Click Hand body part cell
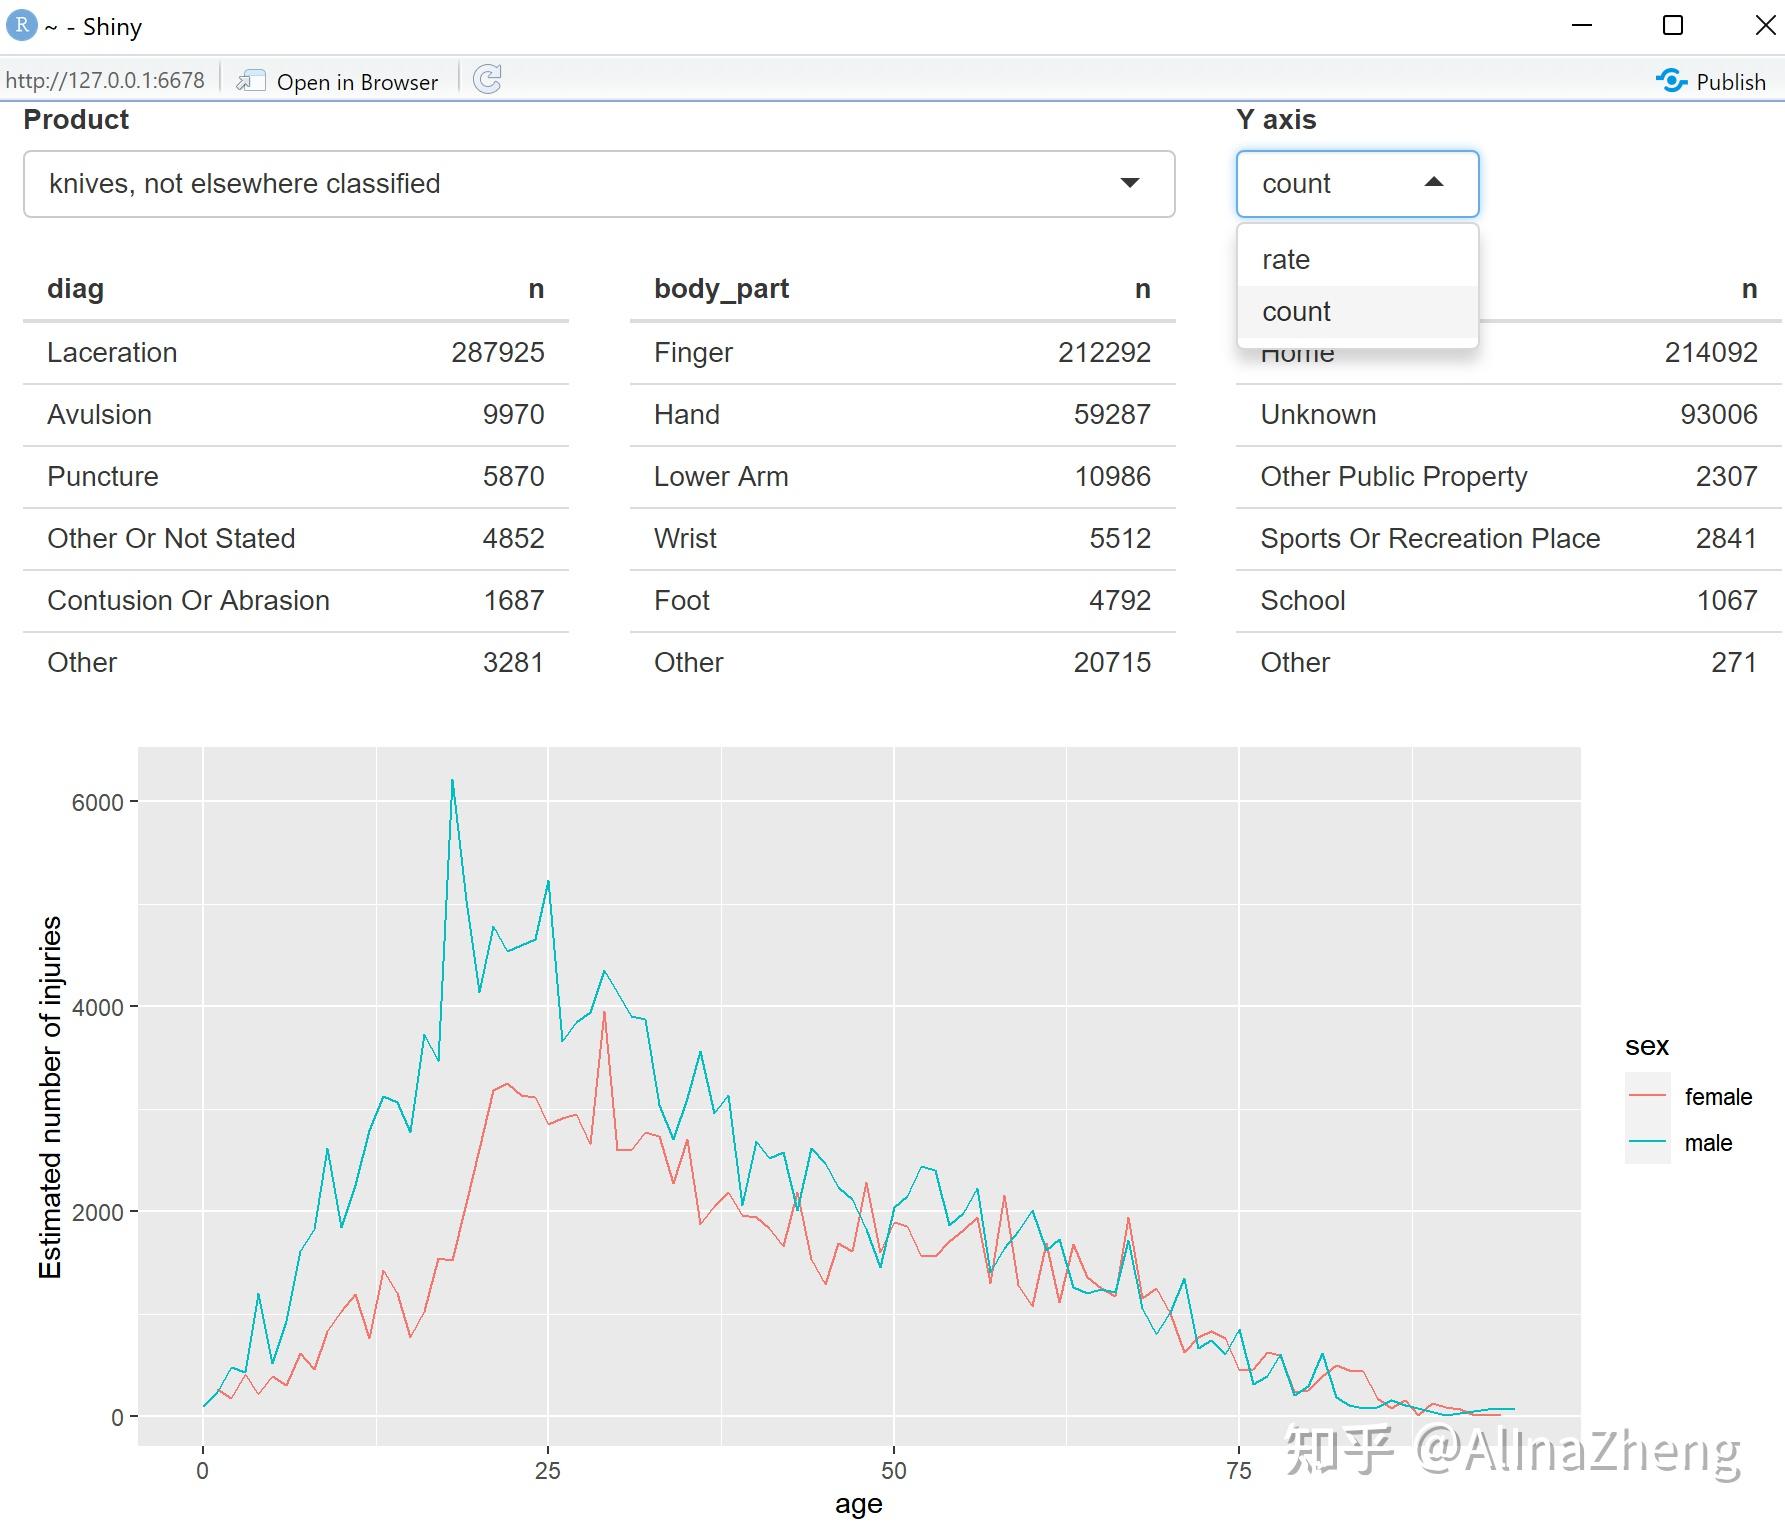The width and height of the screenshot is (1785, 1532). point(687,415)
